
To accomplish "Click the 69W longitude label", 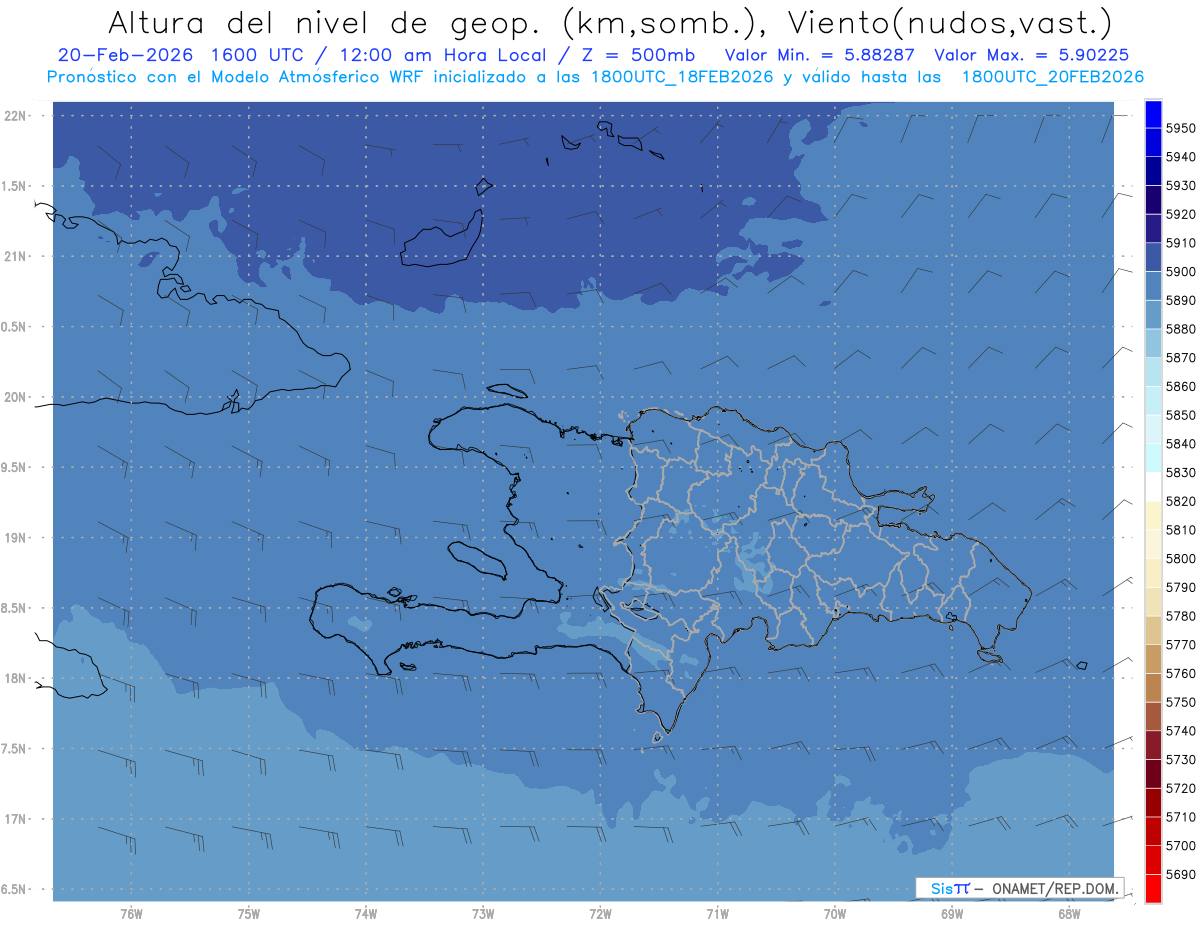I will click(x=952, y=913).
